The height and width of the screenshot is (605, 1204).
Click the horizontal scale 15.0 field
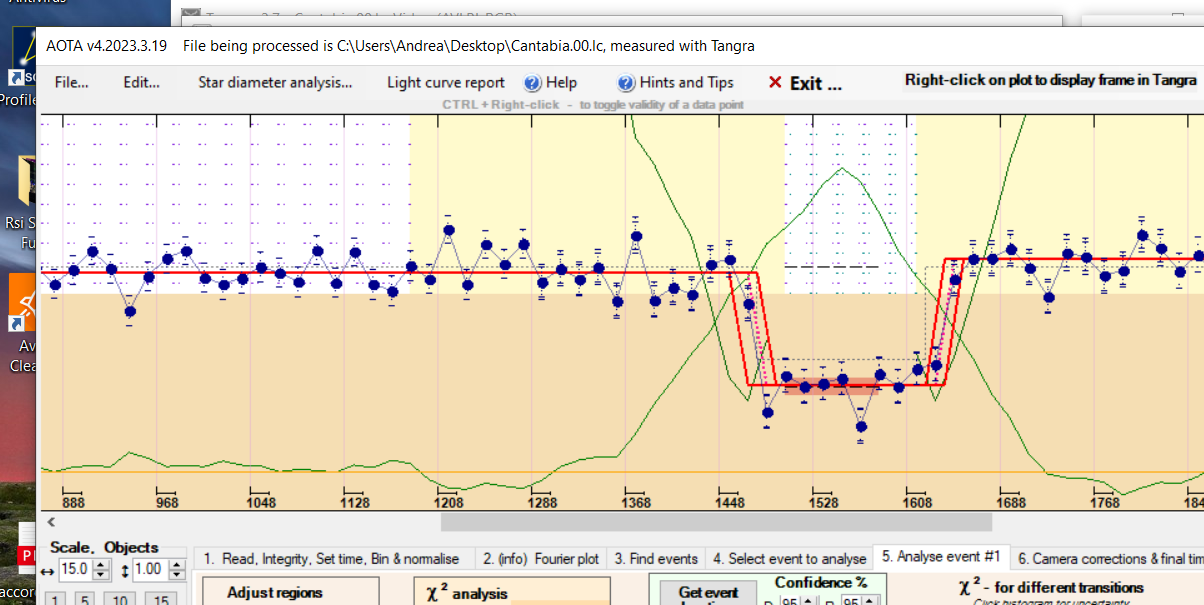tap(75, 571)
